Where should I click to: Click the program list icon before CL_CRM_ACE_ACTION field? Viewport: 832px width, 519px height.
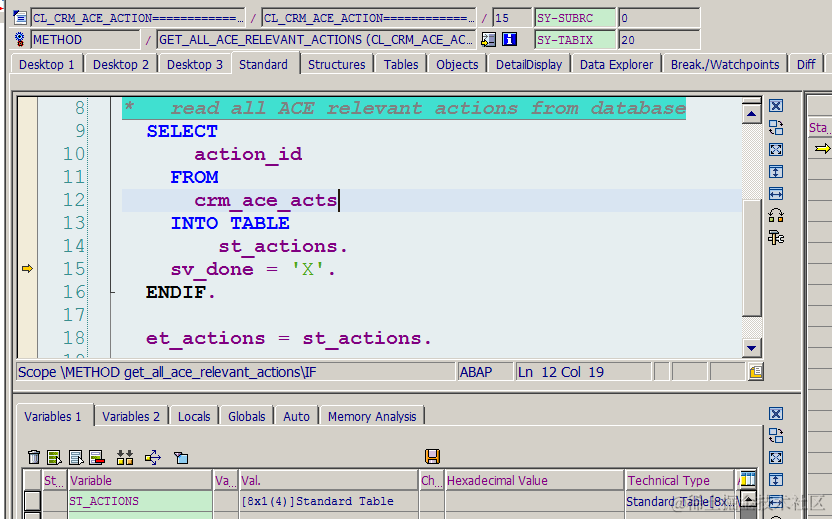20,18
